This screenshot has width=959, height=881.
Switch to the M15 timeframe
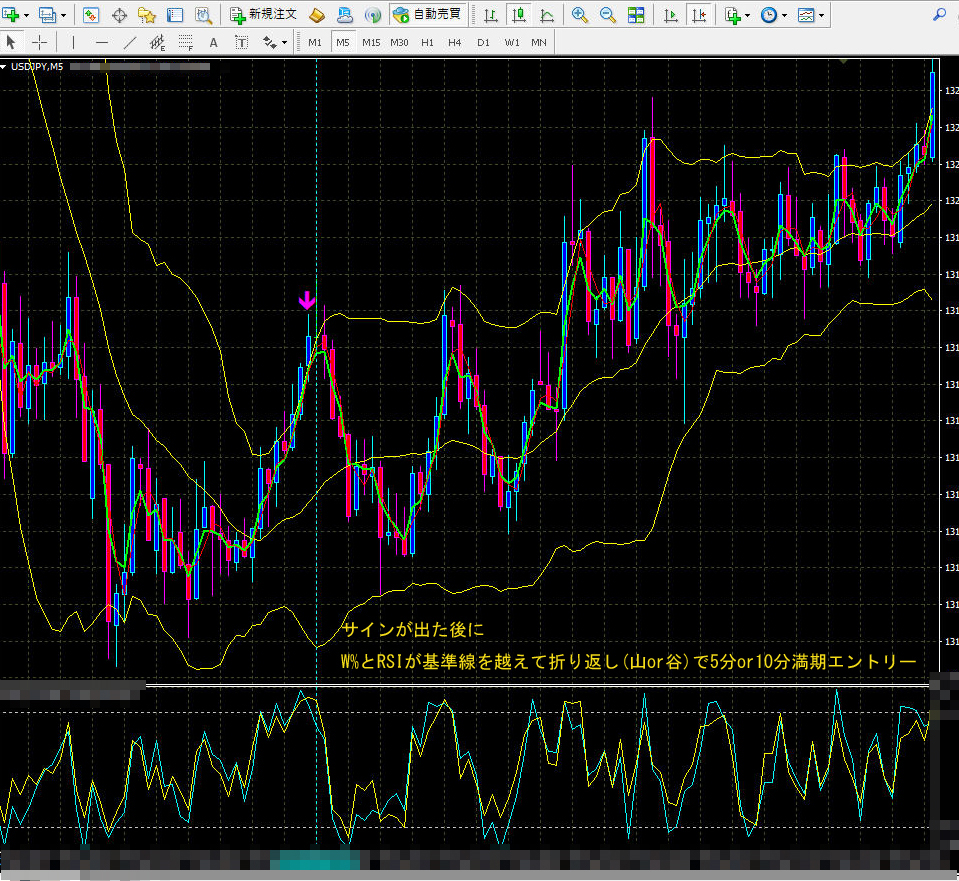[x=371, y=42]
